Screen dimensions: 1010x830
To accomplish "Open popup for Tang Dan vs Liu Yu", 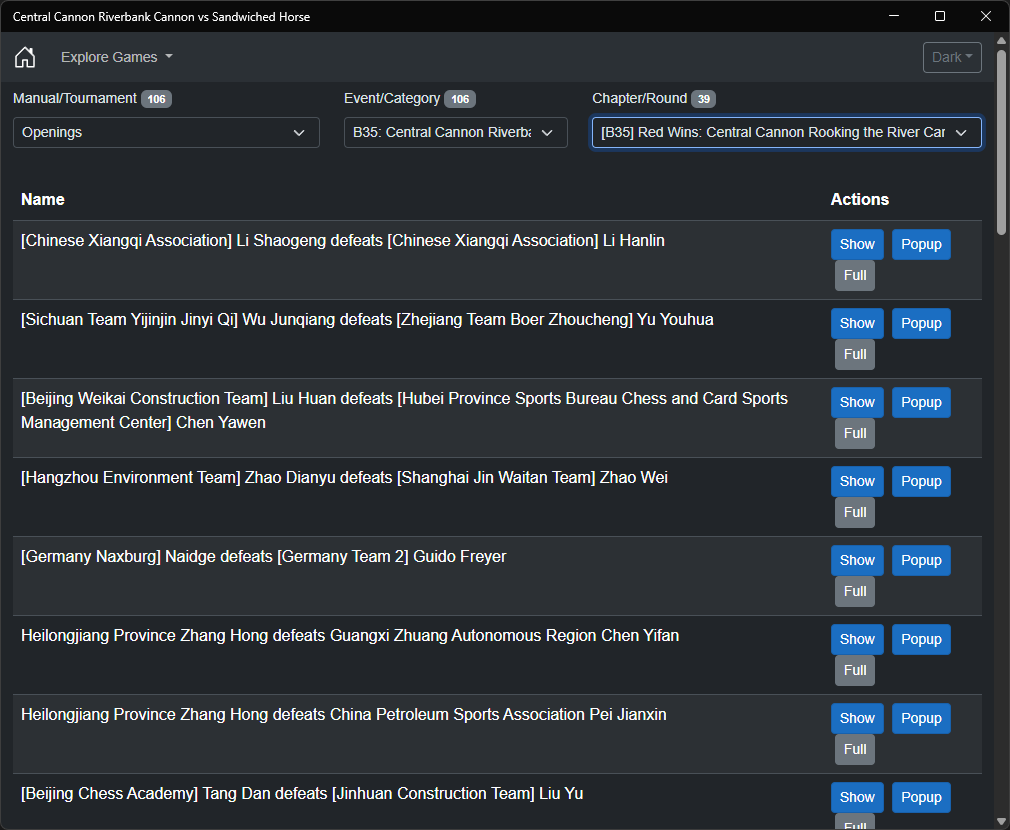I will [921, 797].
